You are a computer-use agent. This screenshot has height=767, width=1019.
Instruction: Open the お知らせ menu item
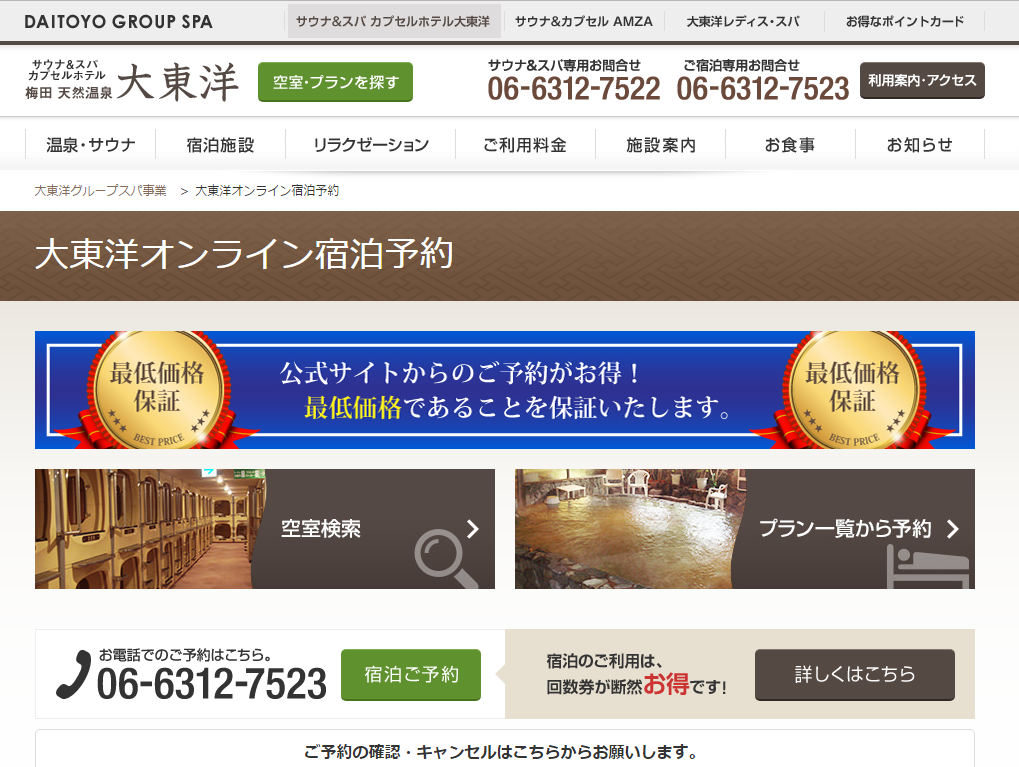(920, 144)
